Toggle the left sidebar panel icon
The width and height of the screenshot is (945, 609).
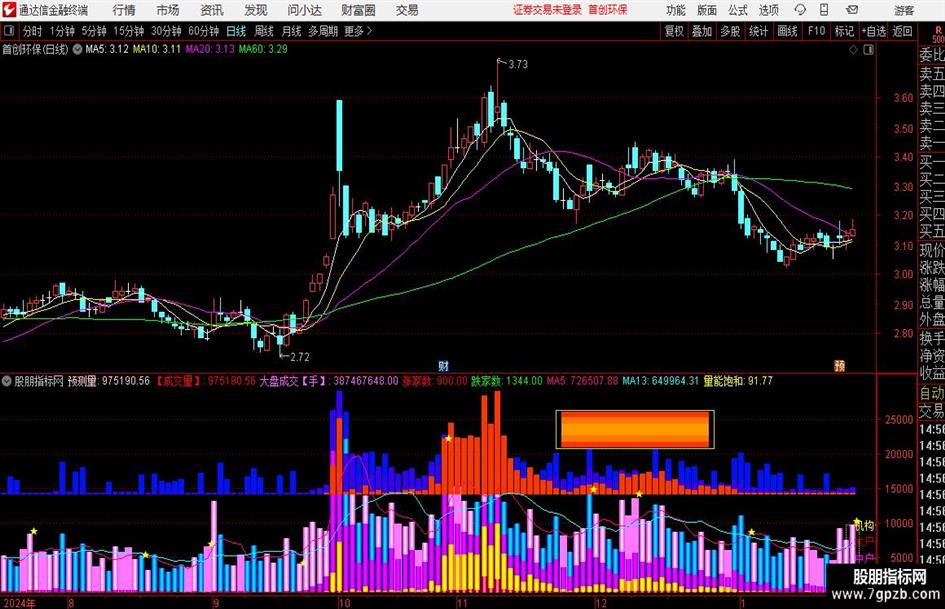click(8, 31)
